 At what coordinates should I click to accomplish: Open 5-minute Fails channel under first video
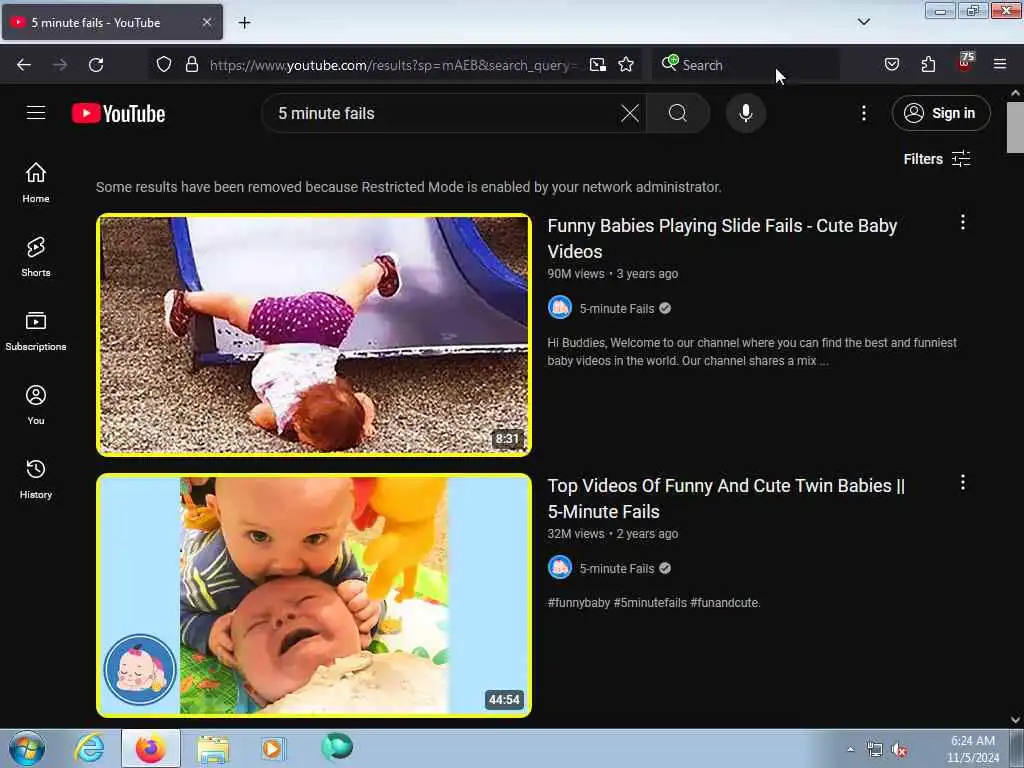pos(616,308)
